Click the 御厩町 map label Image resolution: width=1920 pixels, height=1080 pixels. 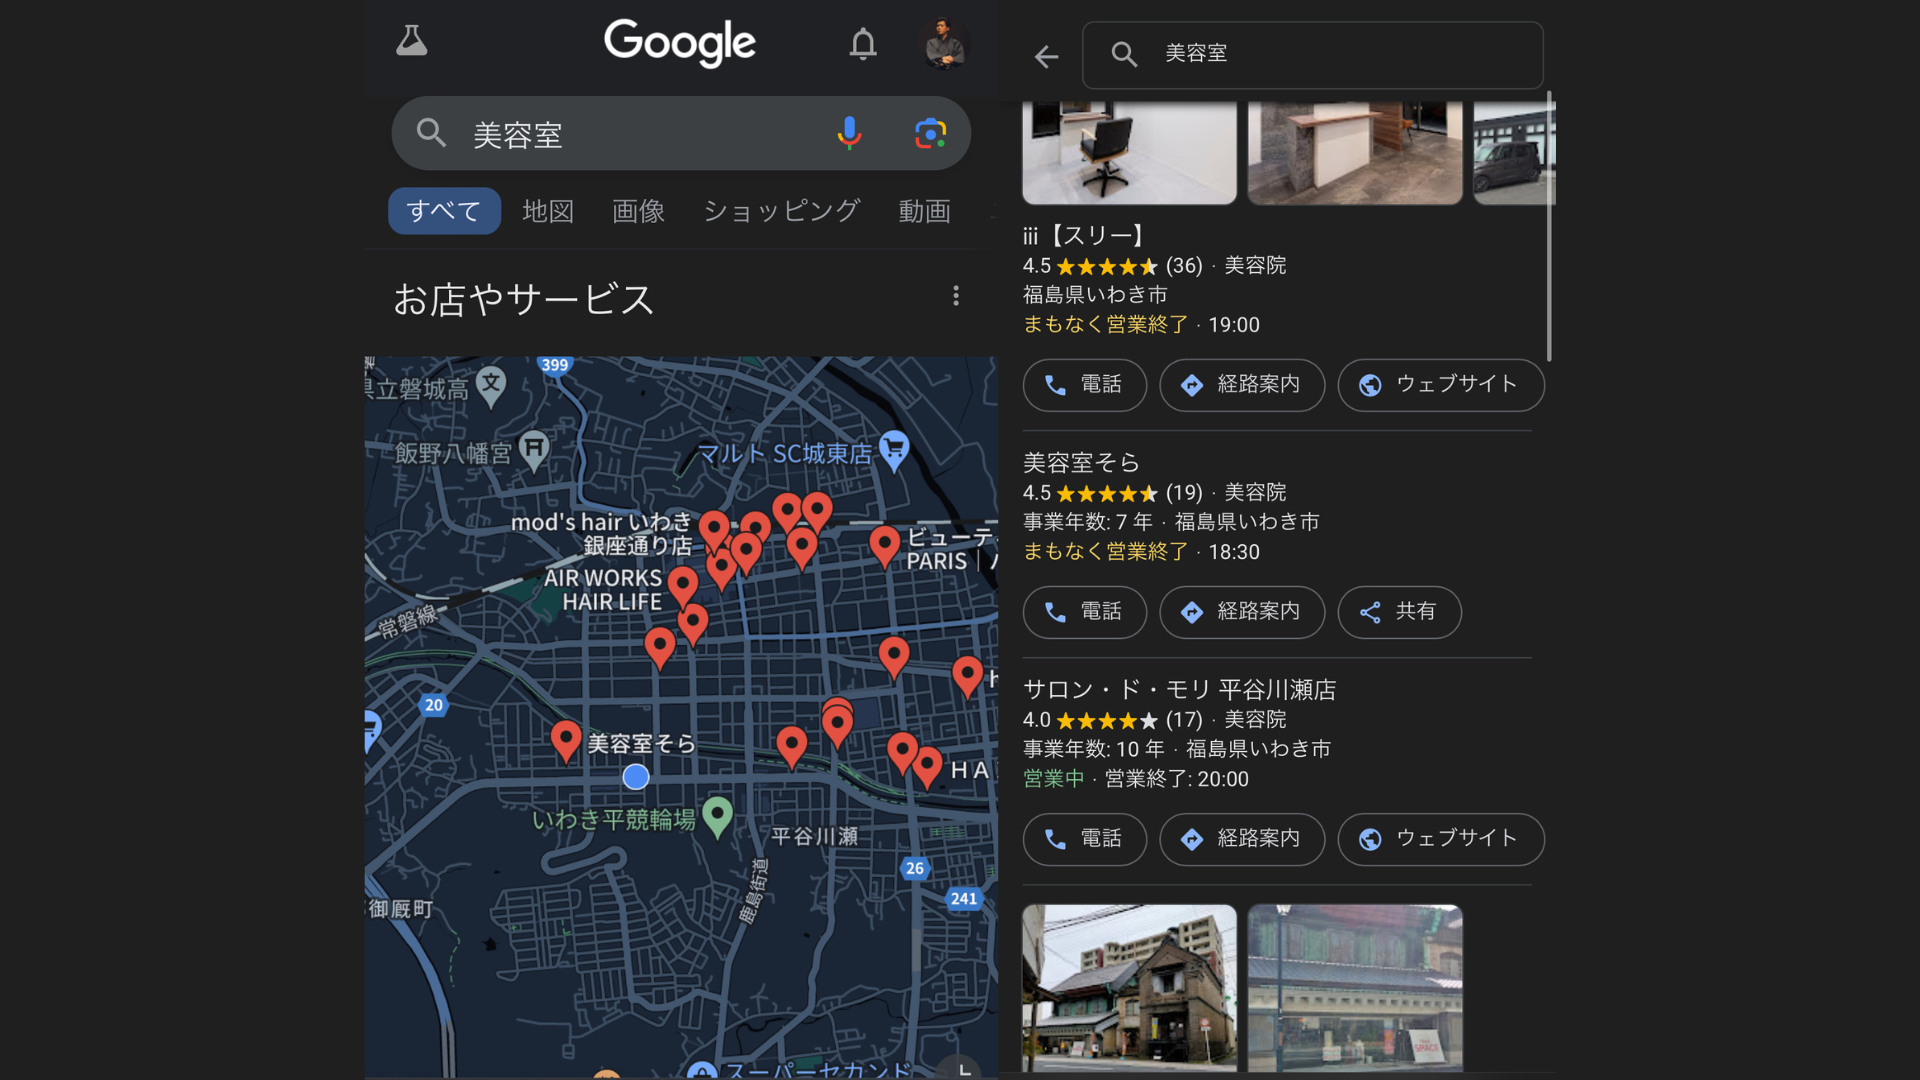point(401,908)
